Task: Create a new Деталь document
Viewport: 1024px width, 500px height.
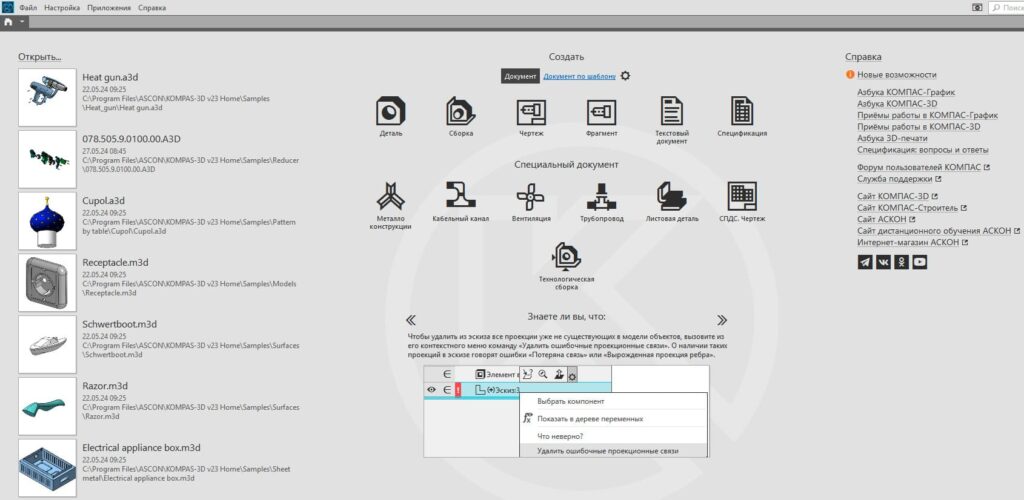Action: click(x=391, y=111)
